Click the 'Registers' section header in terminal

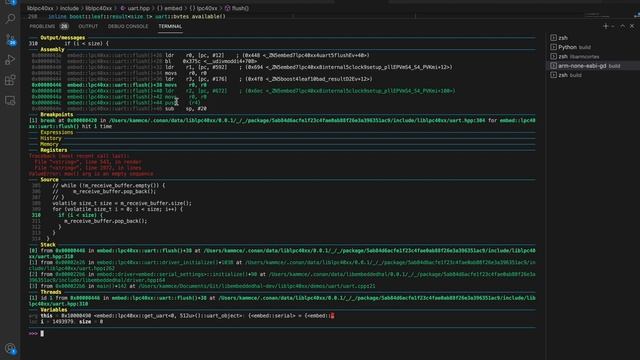click(x=54, y=150)
